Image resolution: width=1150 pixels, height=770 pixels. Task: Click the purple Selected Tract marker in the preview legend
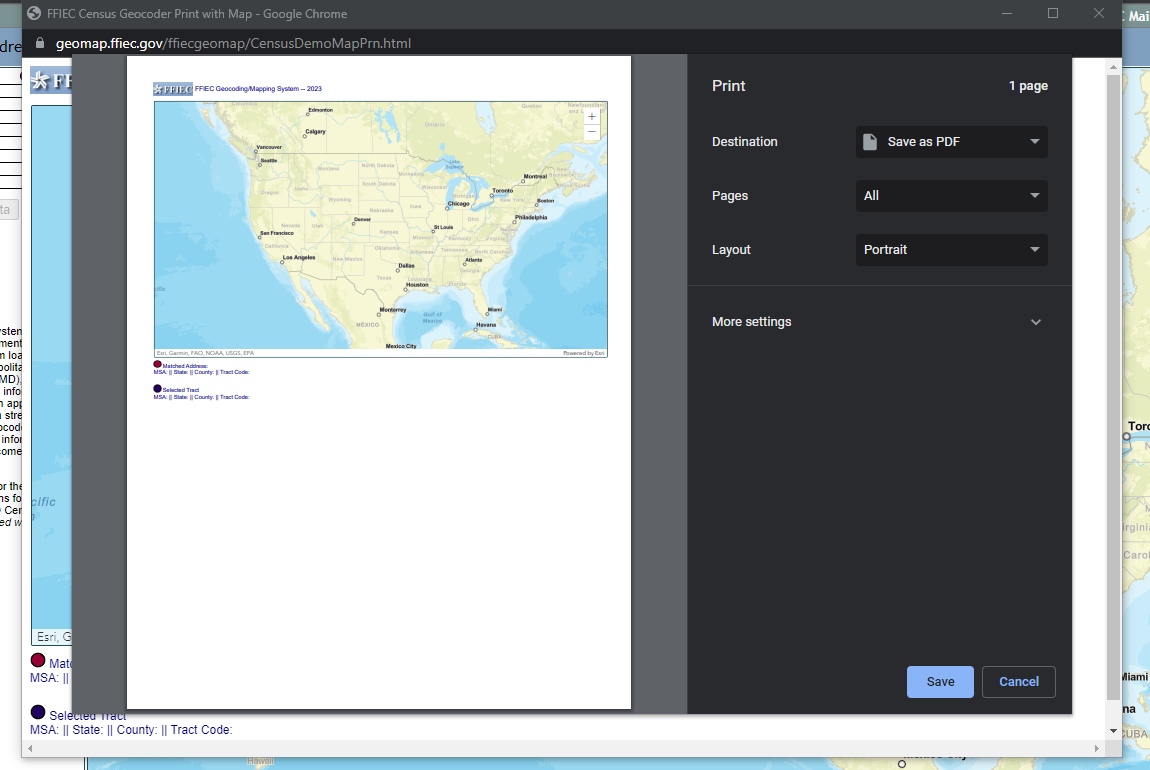pos(155,389)
